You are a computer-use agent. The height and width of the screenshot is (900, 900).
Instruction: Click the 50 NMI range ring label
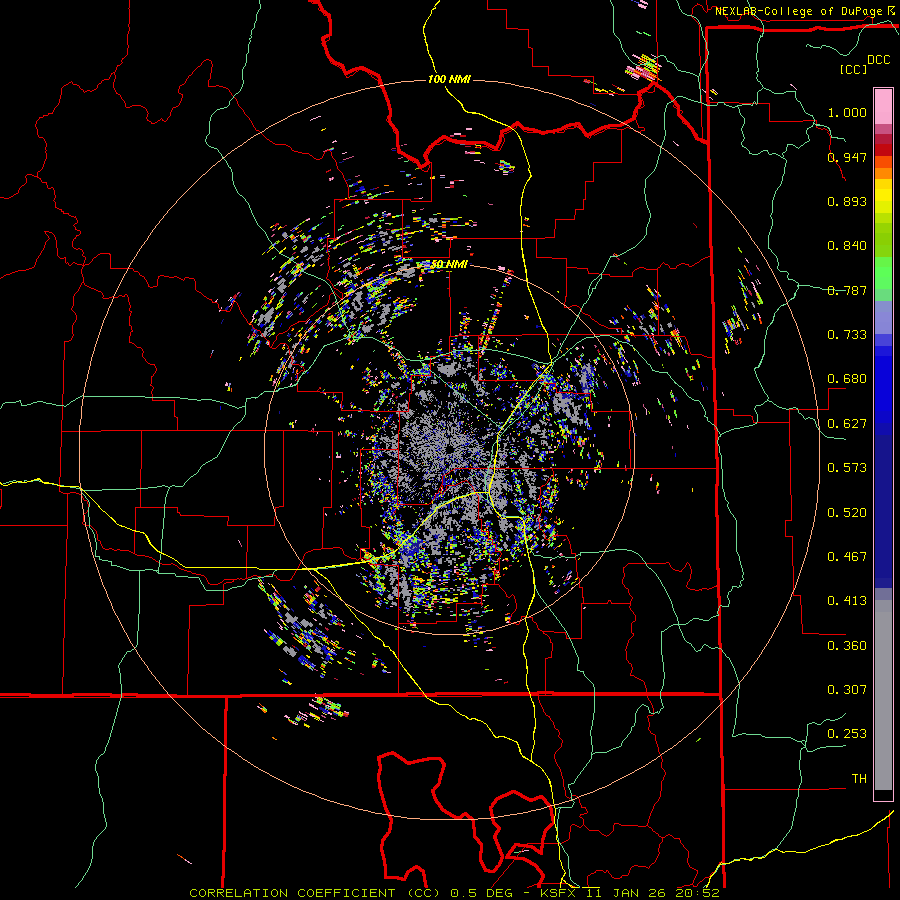tap(449, 265)
